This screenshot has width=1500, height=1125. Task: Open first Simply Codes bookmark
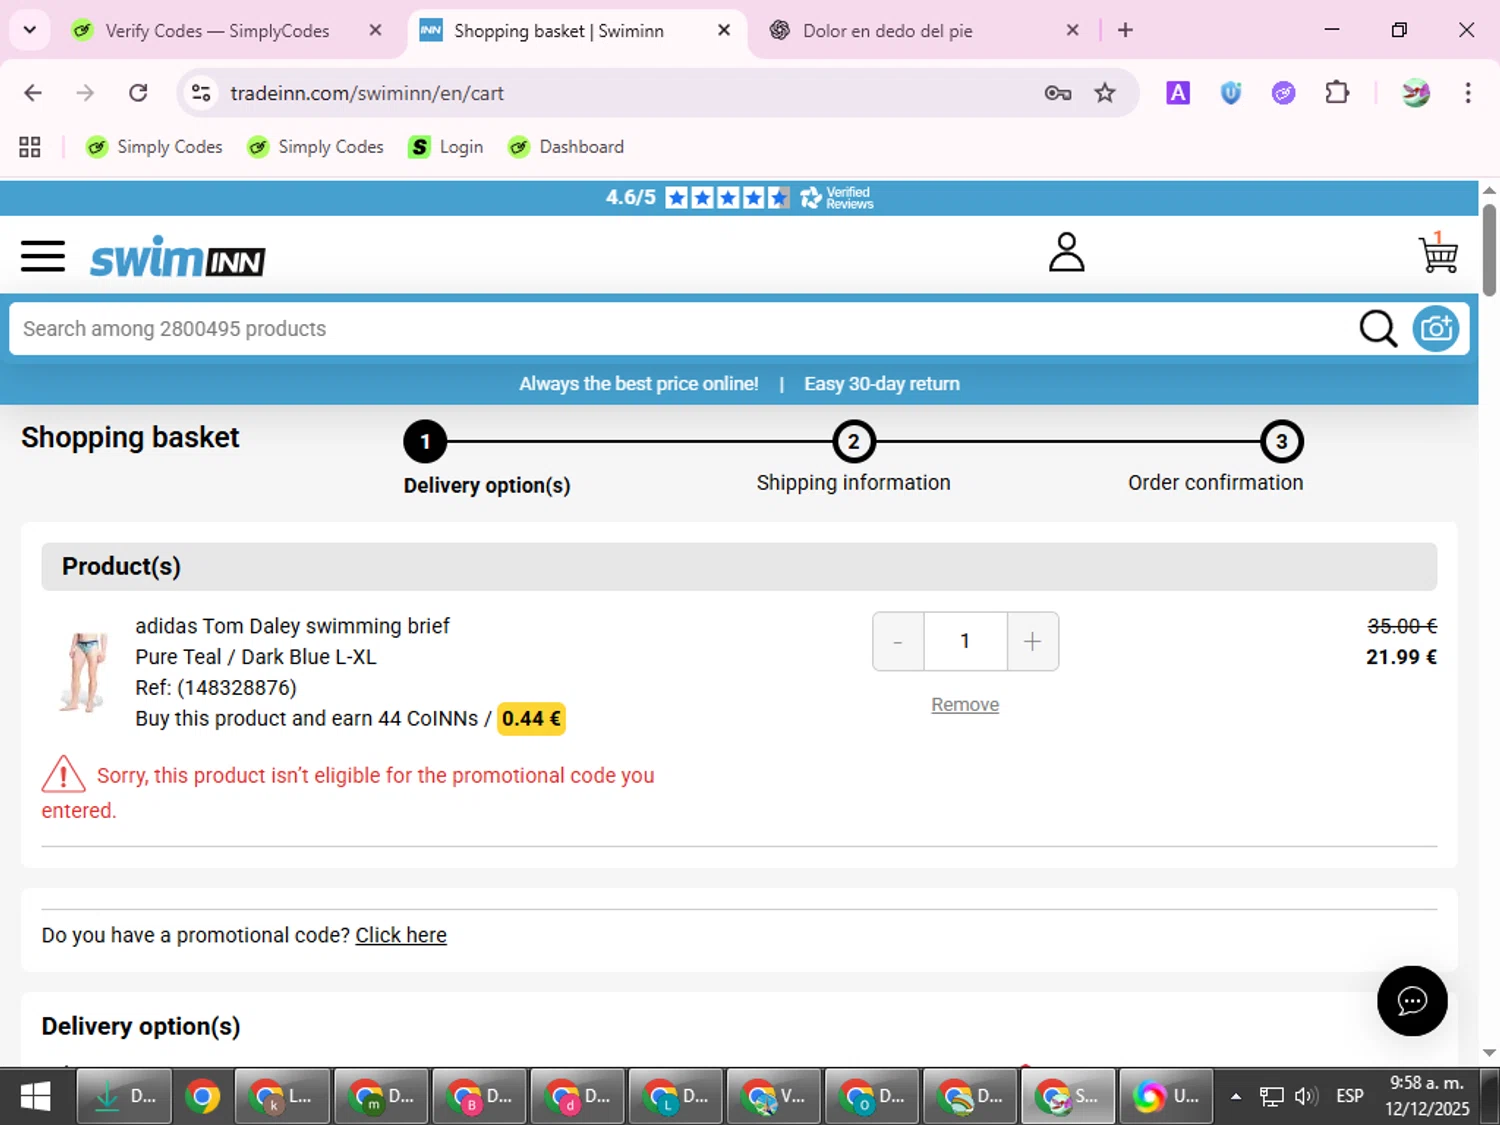tap(154, 147)
